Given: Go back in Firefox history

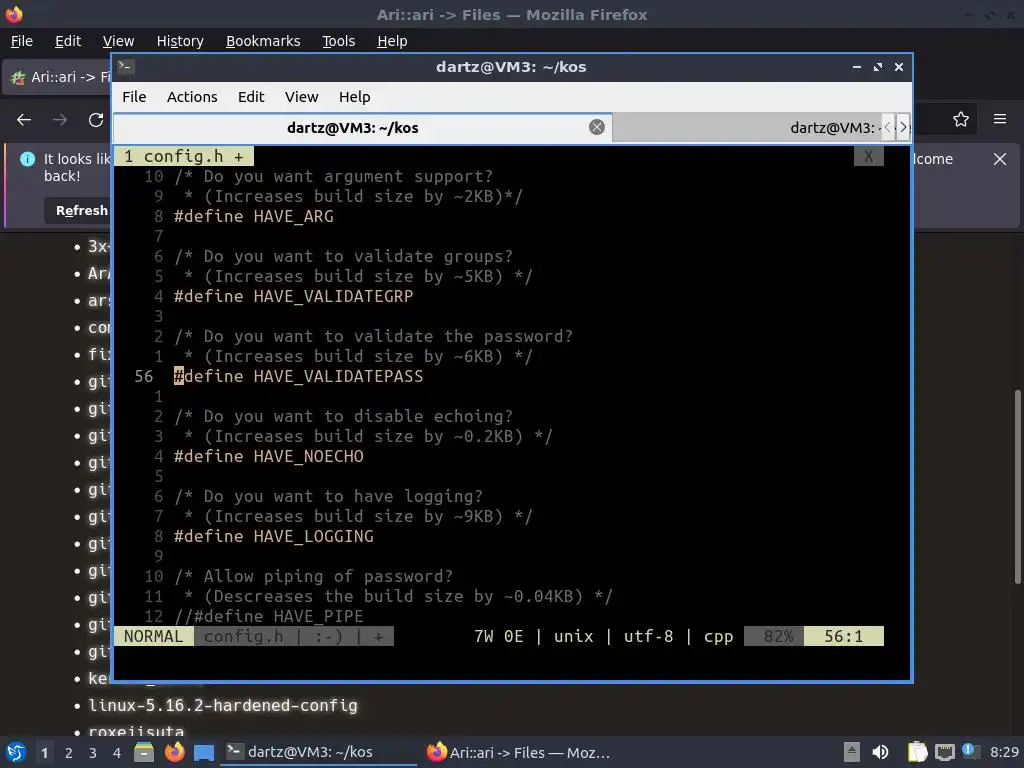Looking at the screenshot, I should tap(24, 120).
